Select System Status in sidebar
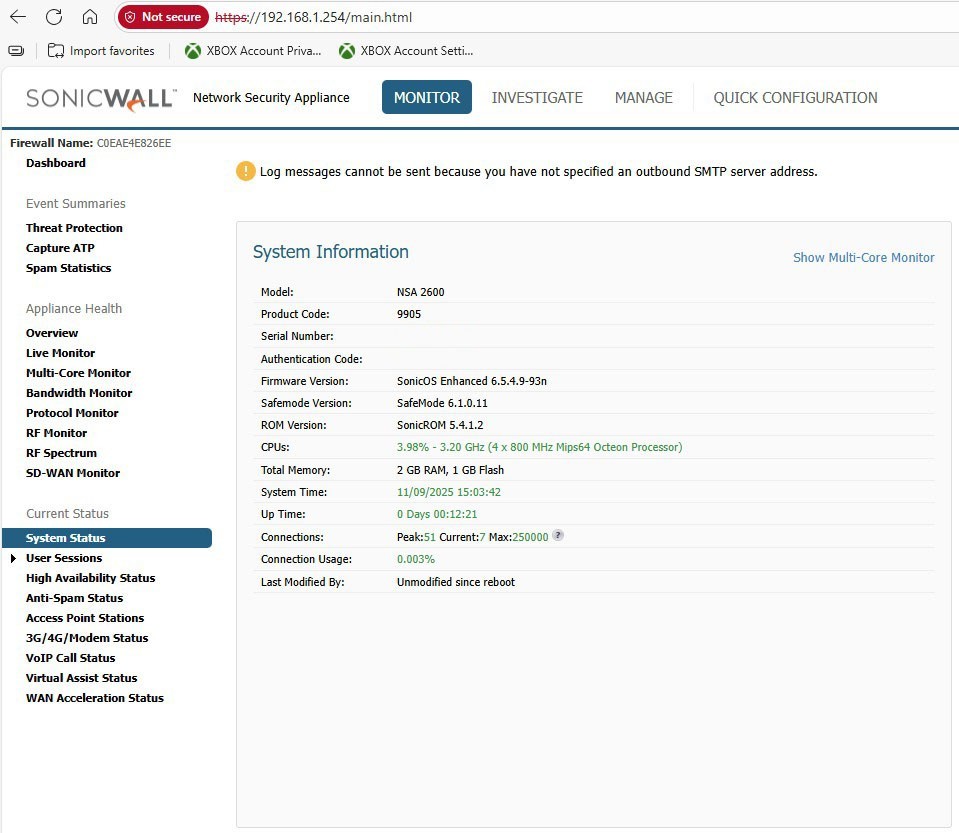 click(107, 538)
